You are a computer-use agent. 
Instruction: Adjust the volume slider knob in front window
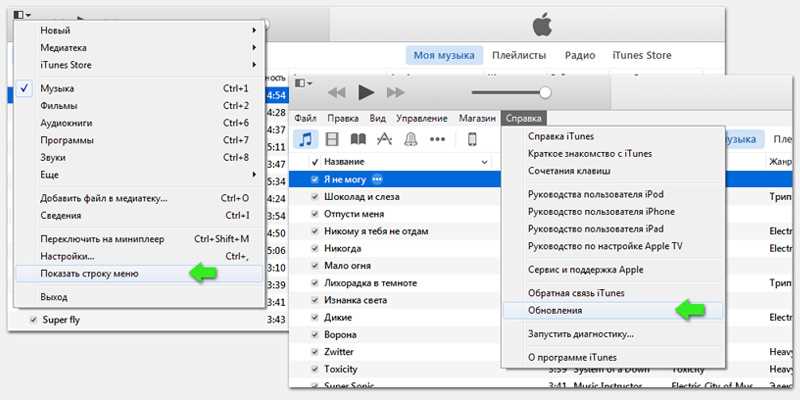545,92
